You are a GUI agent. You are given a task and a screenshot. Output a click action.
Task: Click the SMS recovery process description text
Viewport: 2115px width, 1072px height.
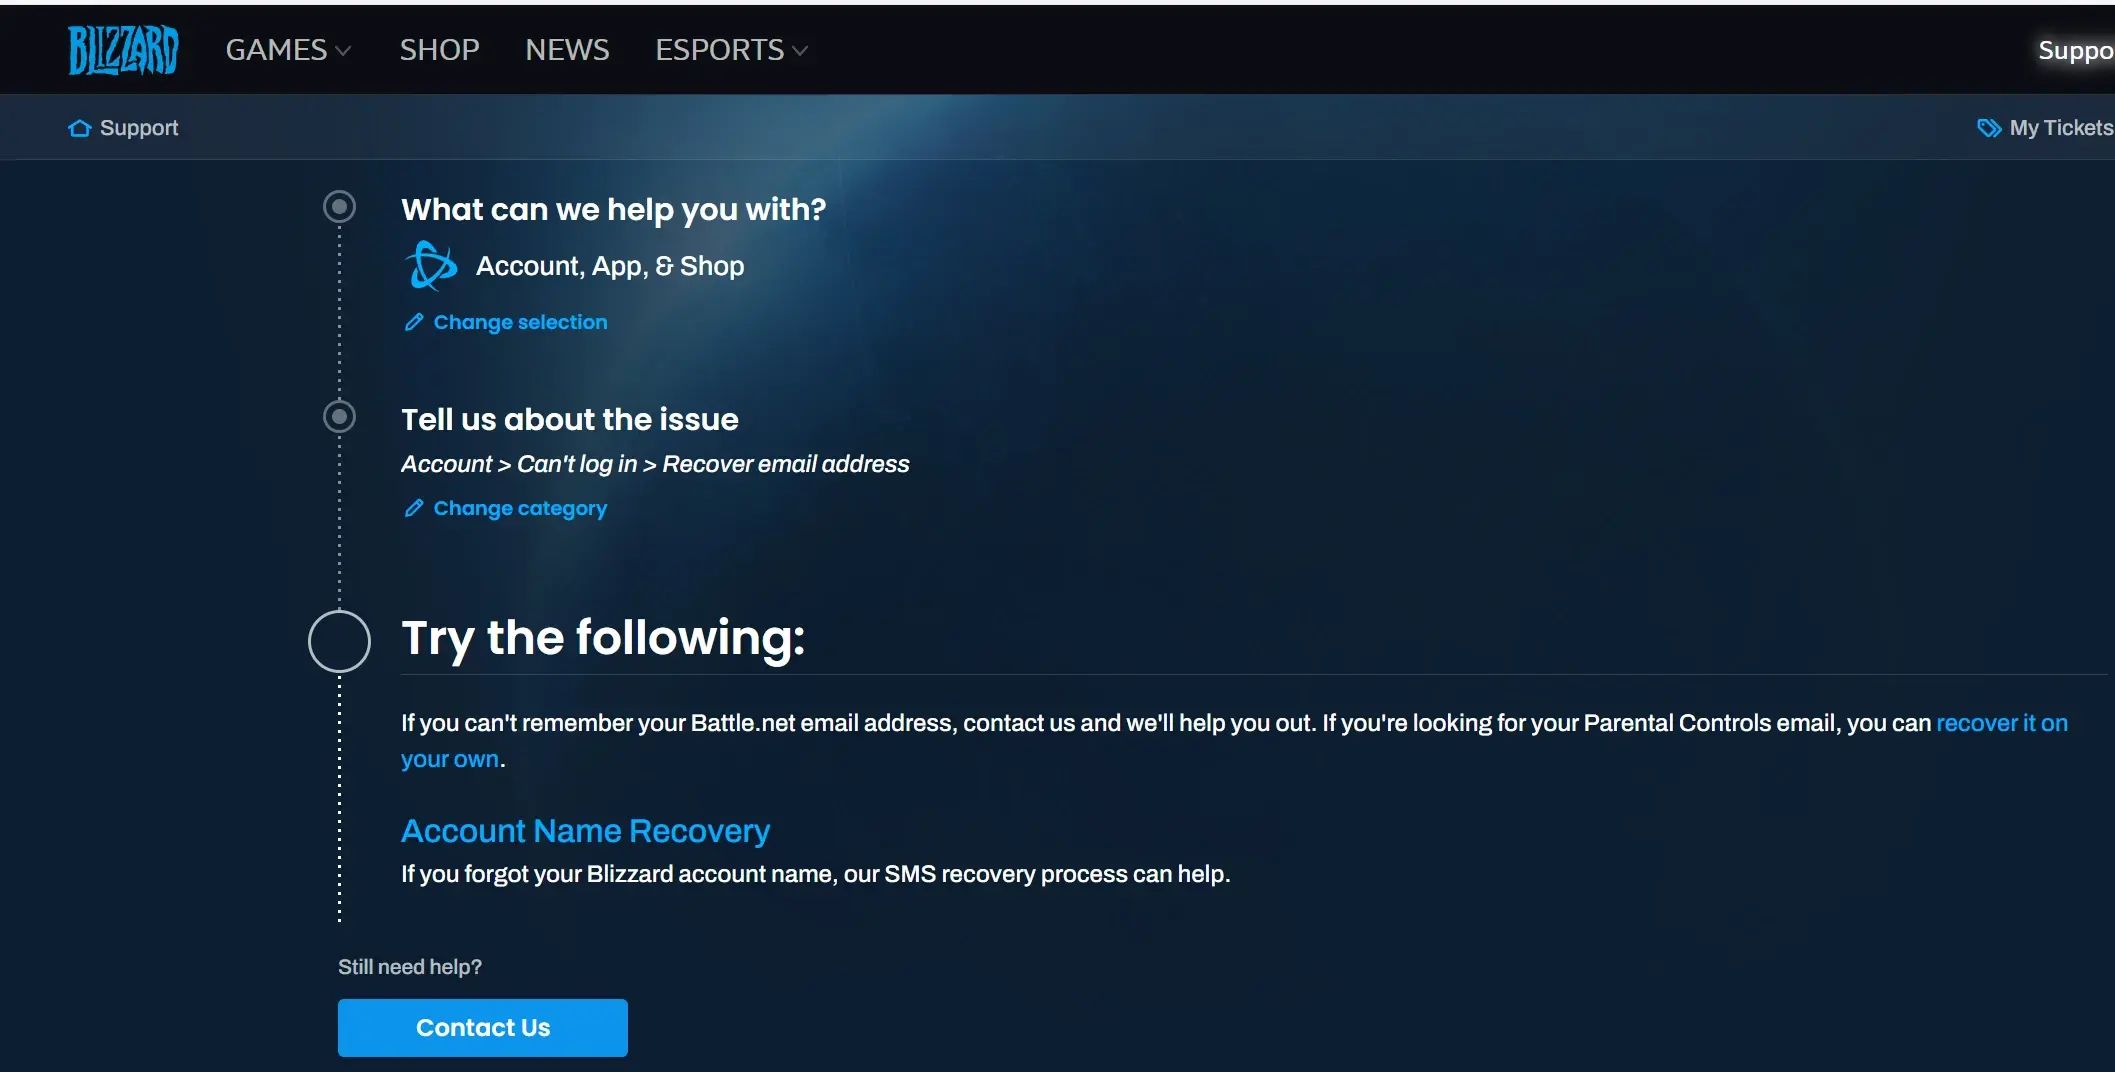tap(816, 874)
